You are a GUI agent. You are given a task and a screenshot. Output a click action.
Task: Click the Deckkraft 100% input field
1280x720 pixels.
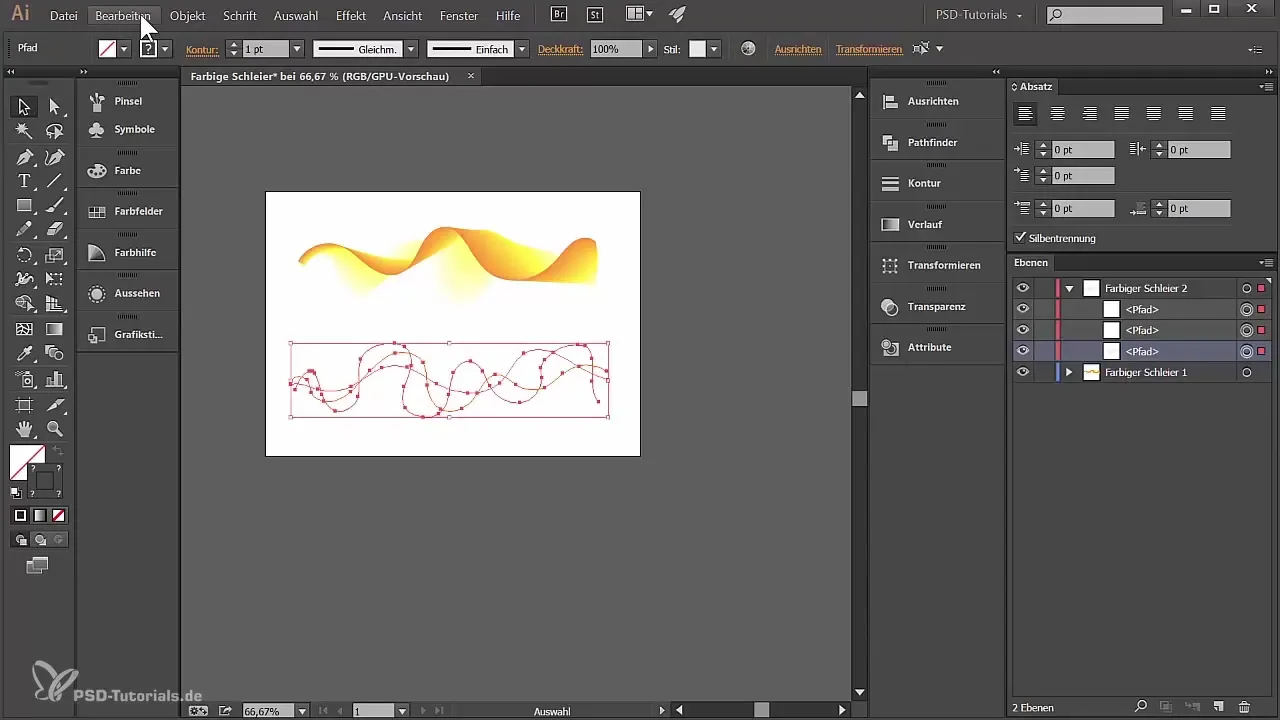(x=615, y=49)
